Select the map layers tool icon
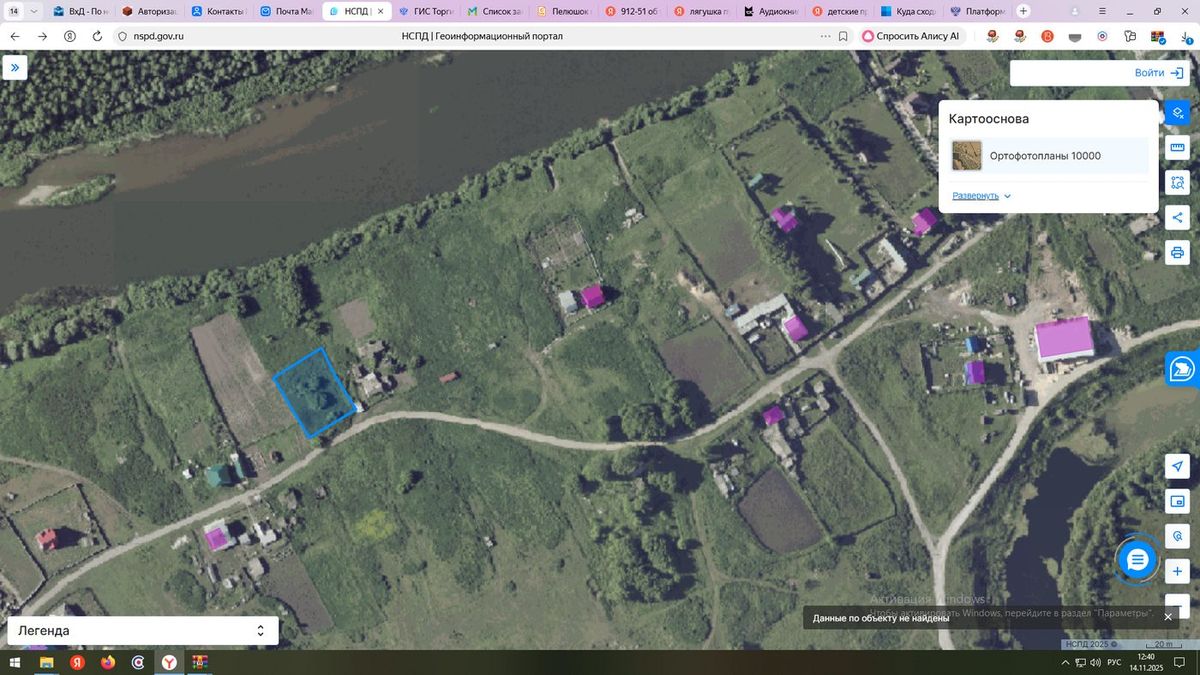The height and width of the screenshot is (675, 1200). click(1177, 112)
